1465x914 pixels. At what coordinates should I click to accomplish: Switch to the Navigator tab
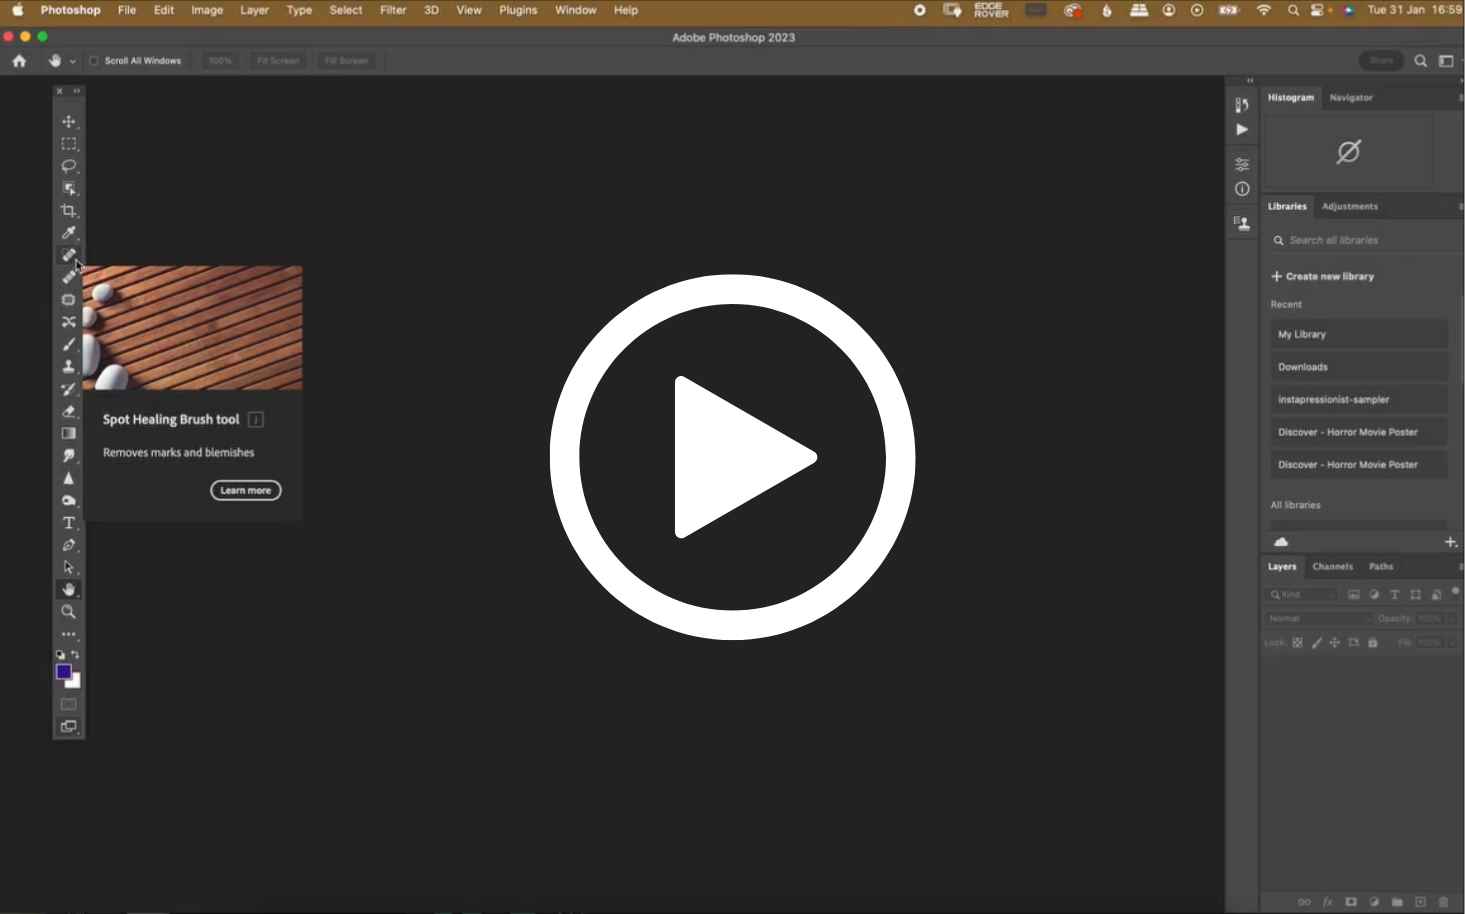(1350, 98)
